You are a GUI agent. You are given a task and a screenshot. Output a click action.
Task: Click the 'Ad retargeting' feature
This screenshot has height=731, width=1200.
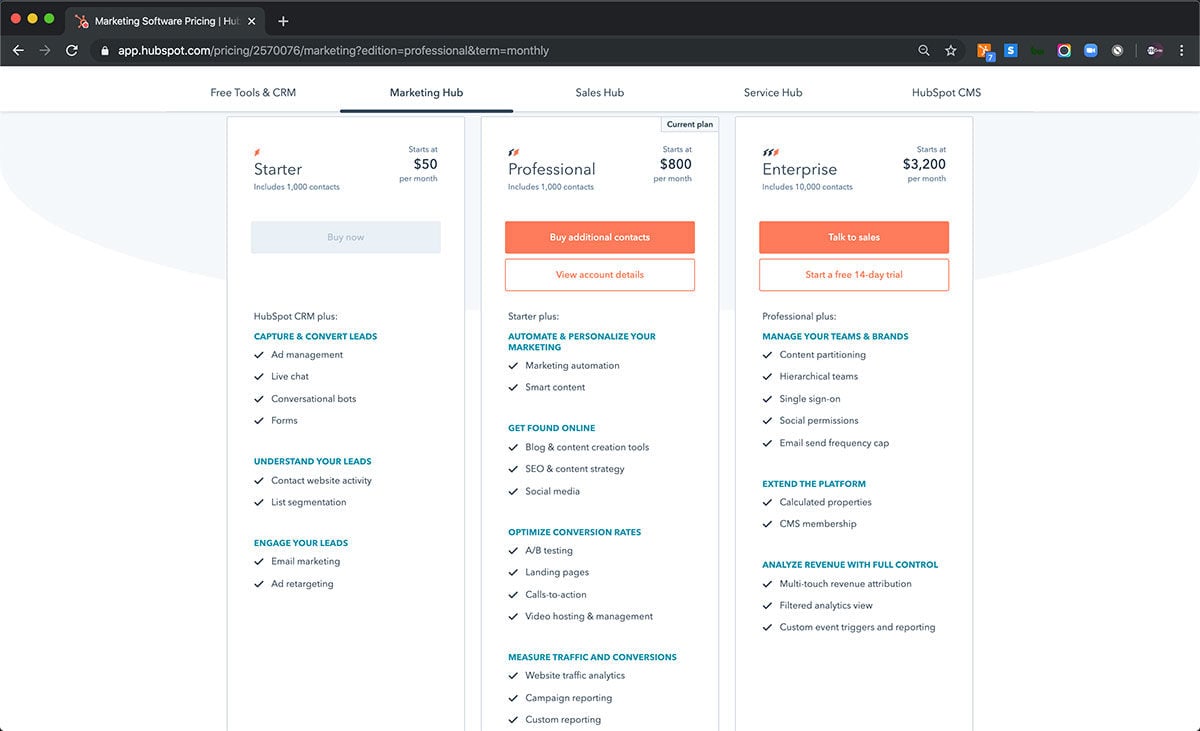303,584
